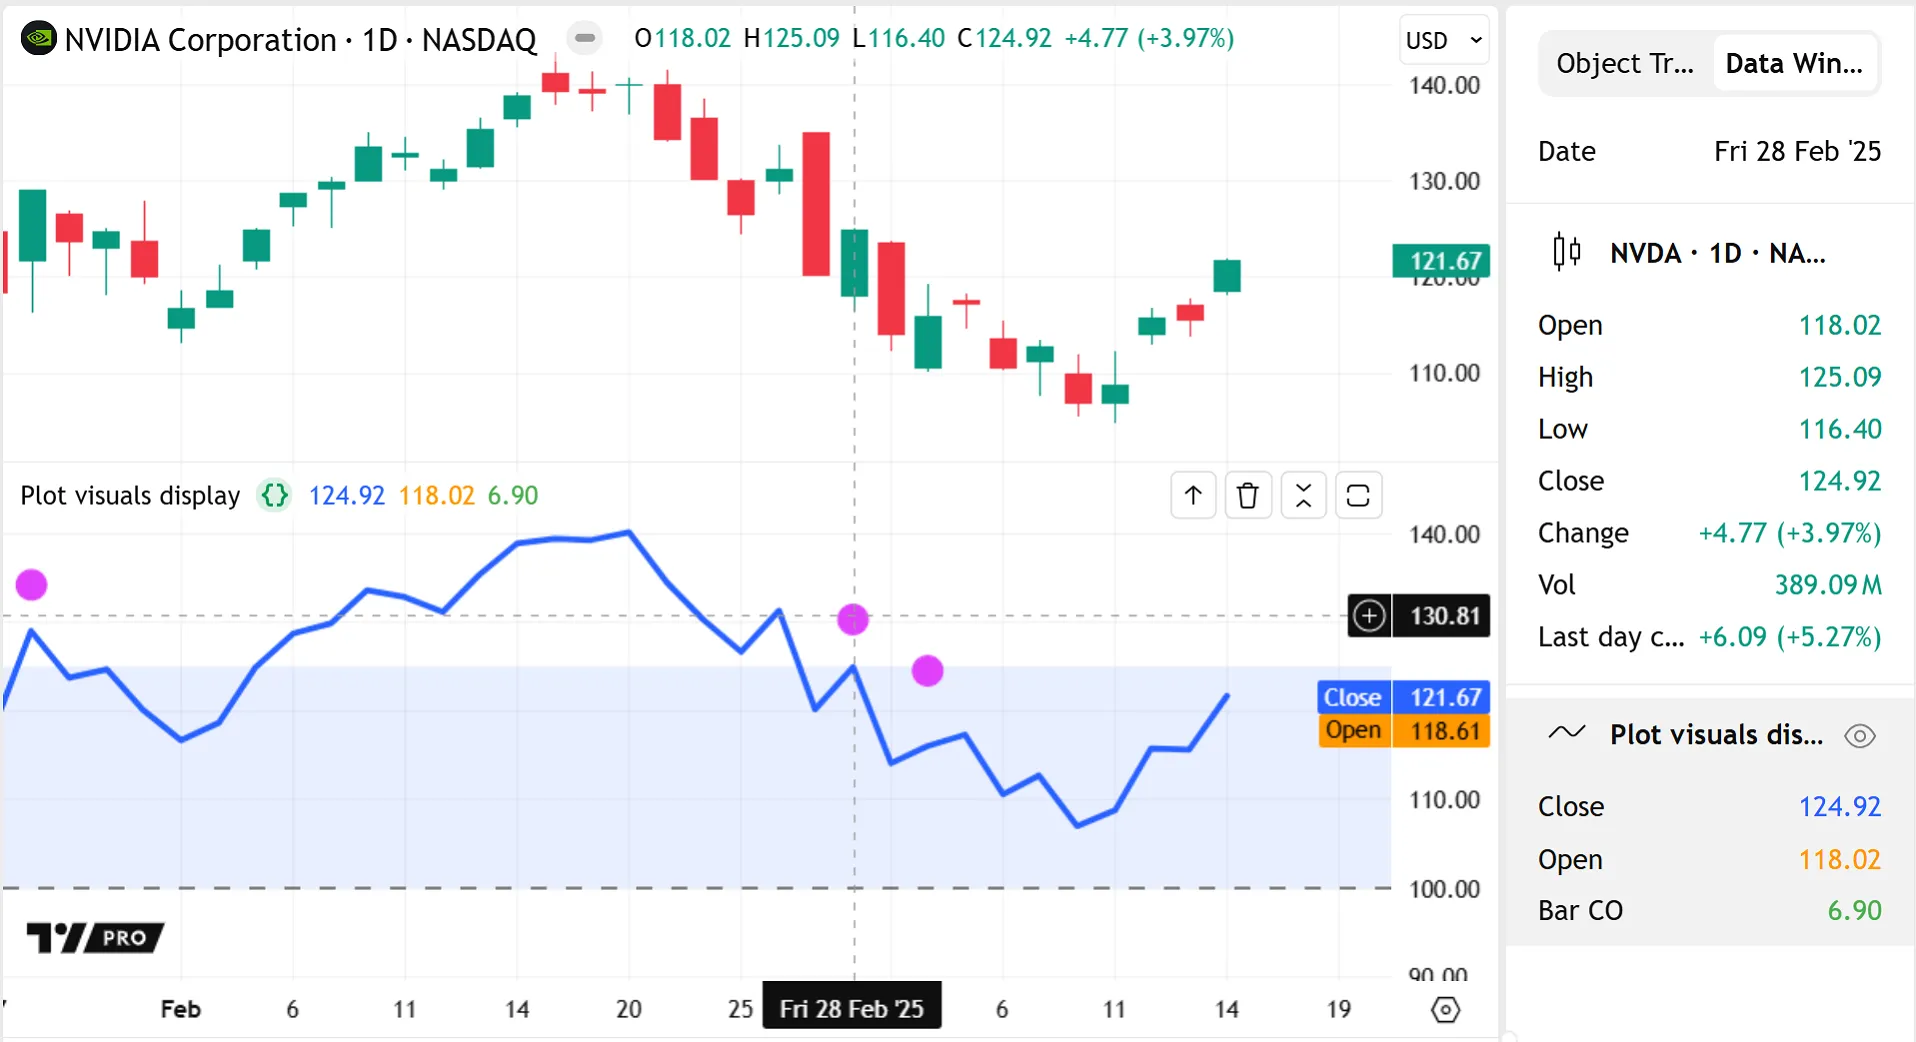The height and width of the screenshot is (1042, 1916).
Task: Click the NVIDIA logo icon
Action: click(38, 39)
